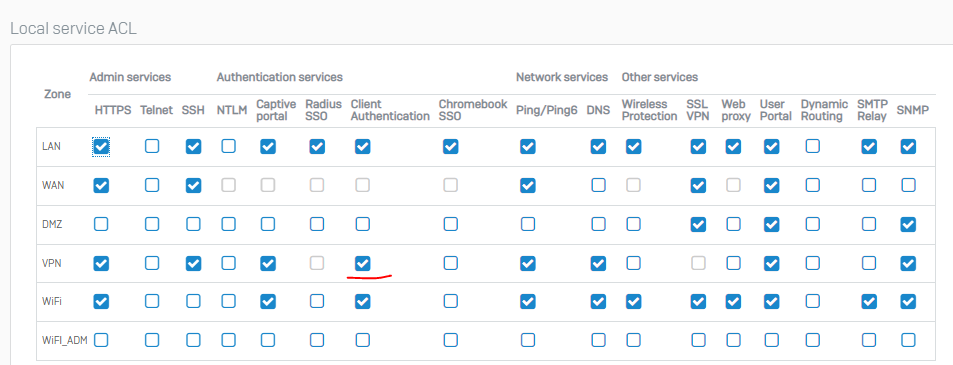Enable Telnet for the LAN zone

[x=152, y=146]
